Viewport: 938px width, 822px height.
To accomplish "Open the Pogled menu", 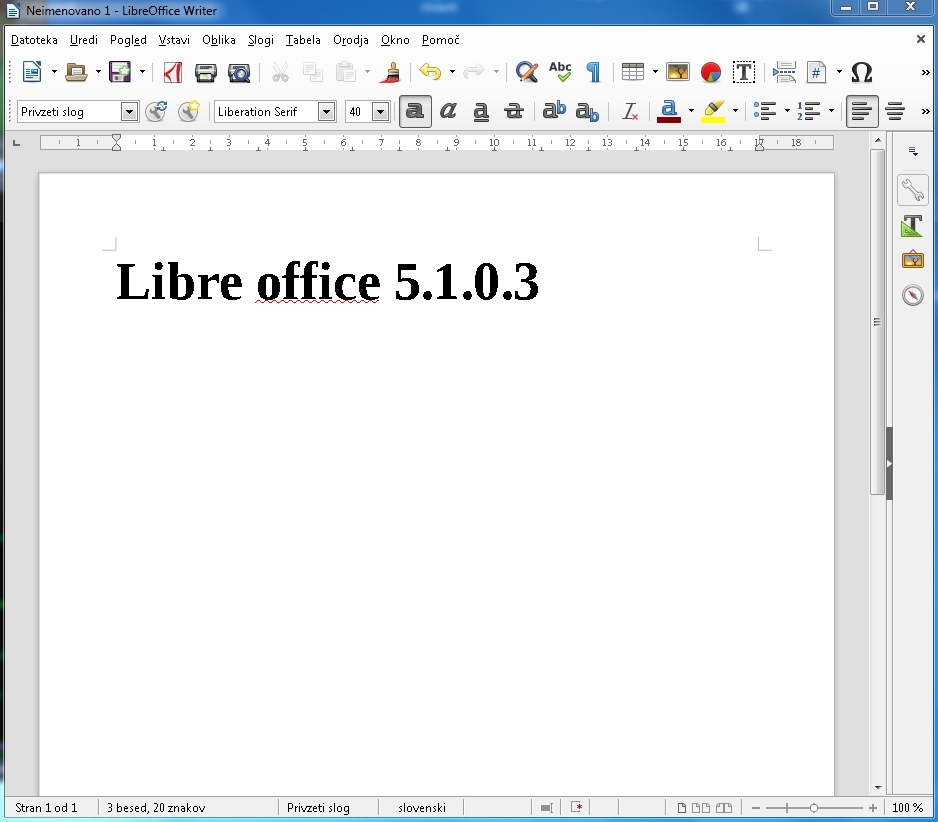I will coord(128,40).
